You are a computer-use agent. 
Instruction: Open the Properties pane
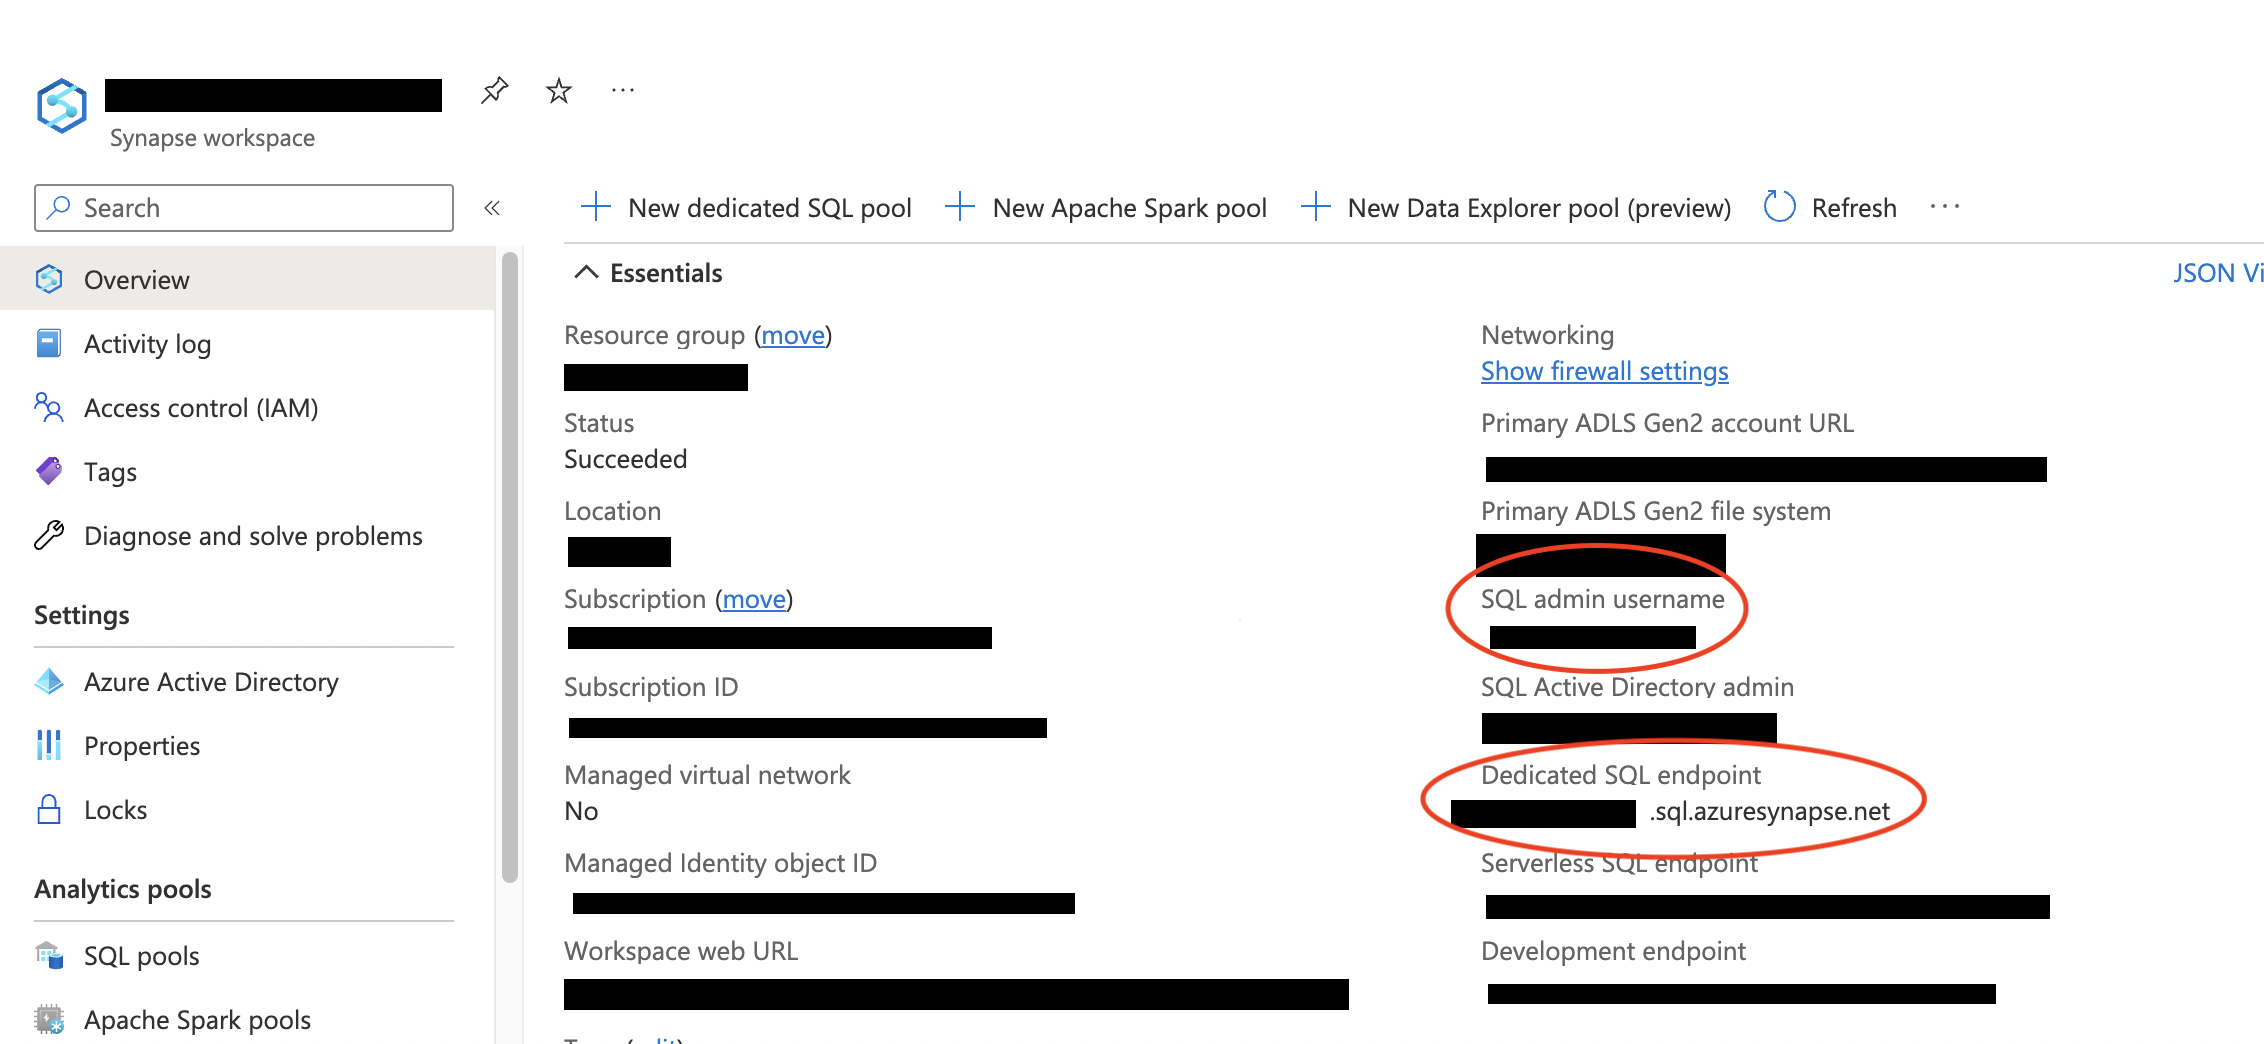point(142,745)
